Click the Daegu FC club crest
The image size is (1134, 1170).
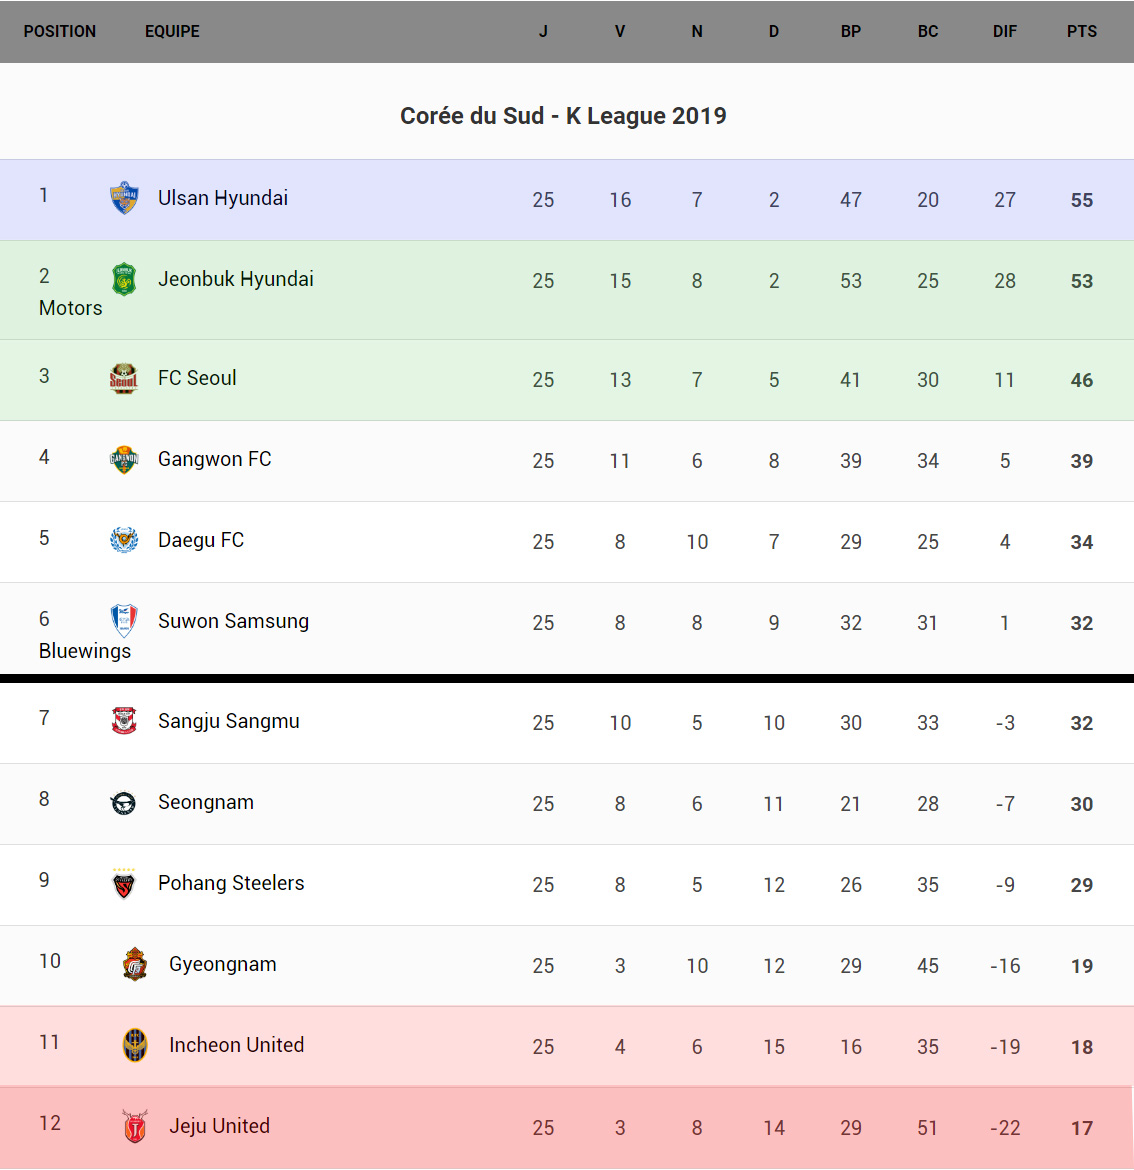point(124,540)
